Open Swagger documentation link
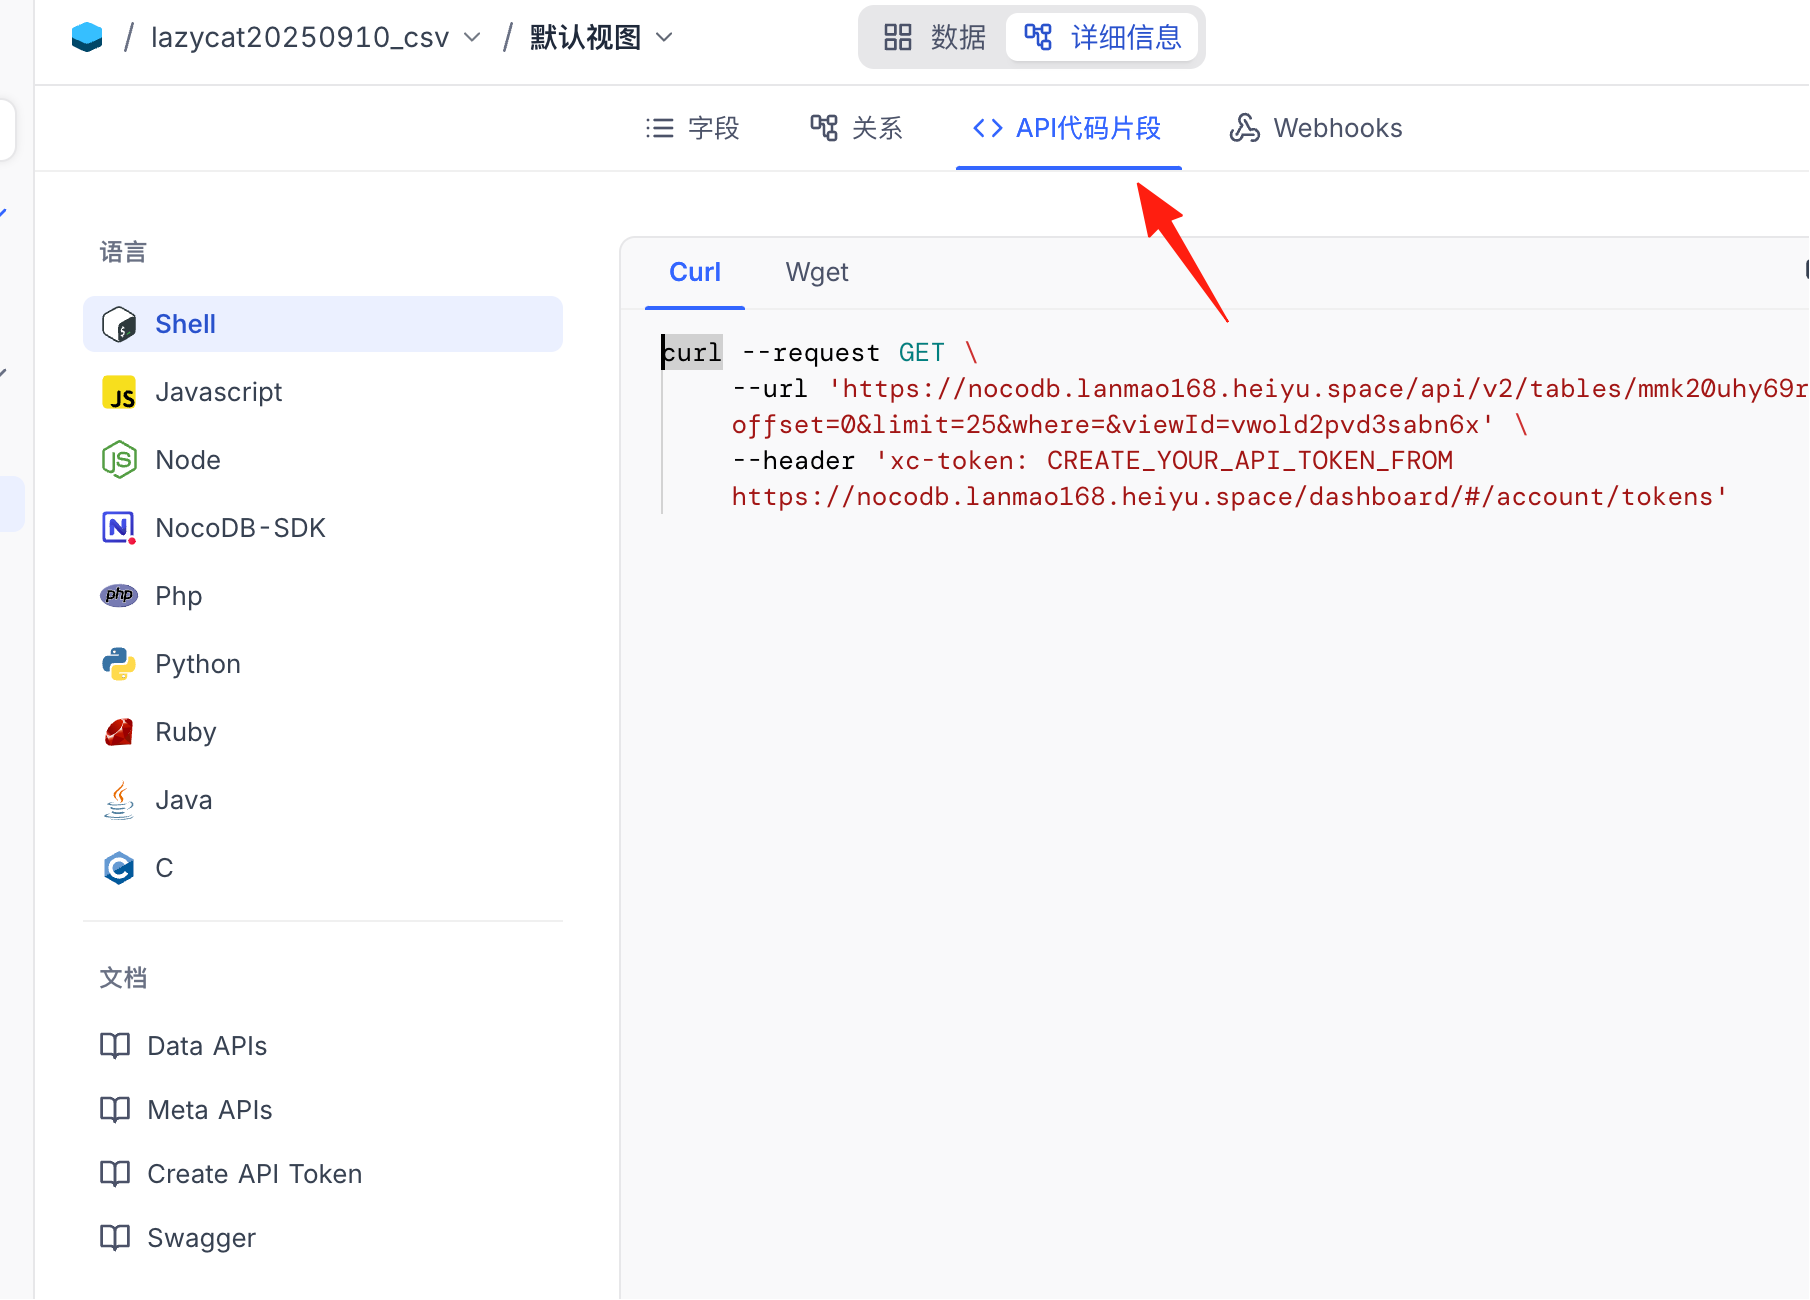 point(201,1238)
